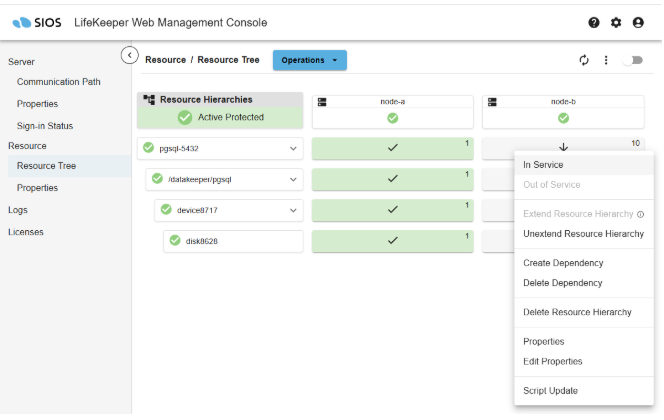Open the Operations dropdown
664x420 pixels.
point(309,60)
